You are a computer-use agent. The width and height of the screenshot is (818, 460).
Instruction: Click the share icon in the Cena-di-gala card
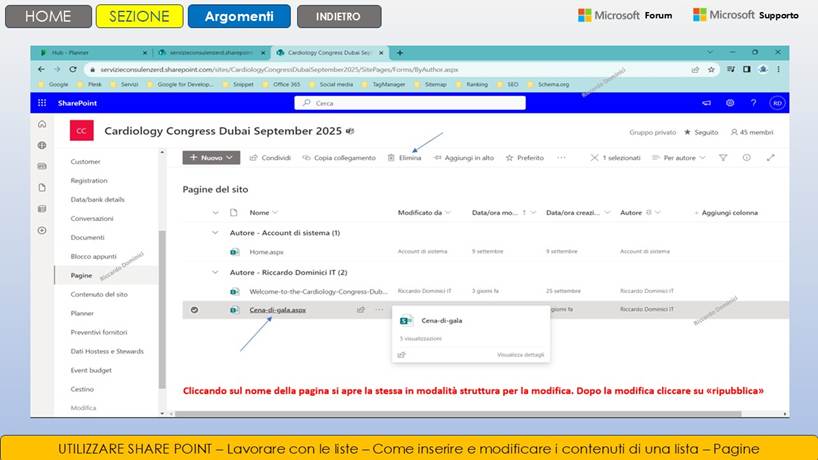click(x=402, y=355)
